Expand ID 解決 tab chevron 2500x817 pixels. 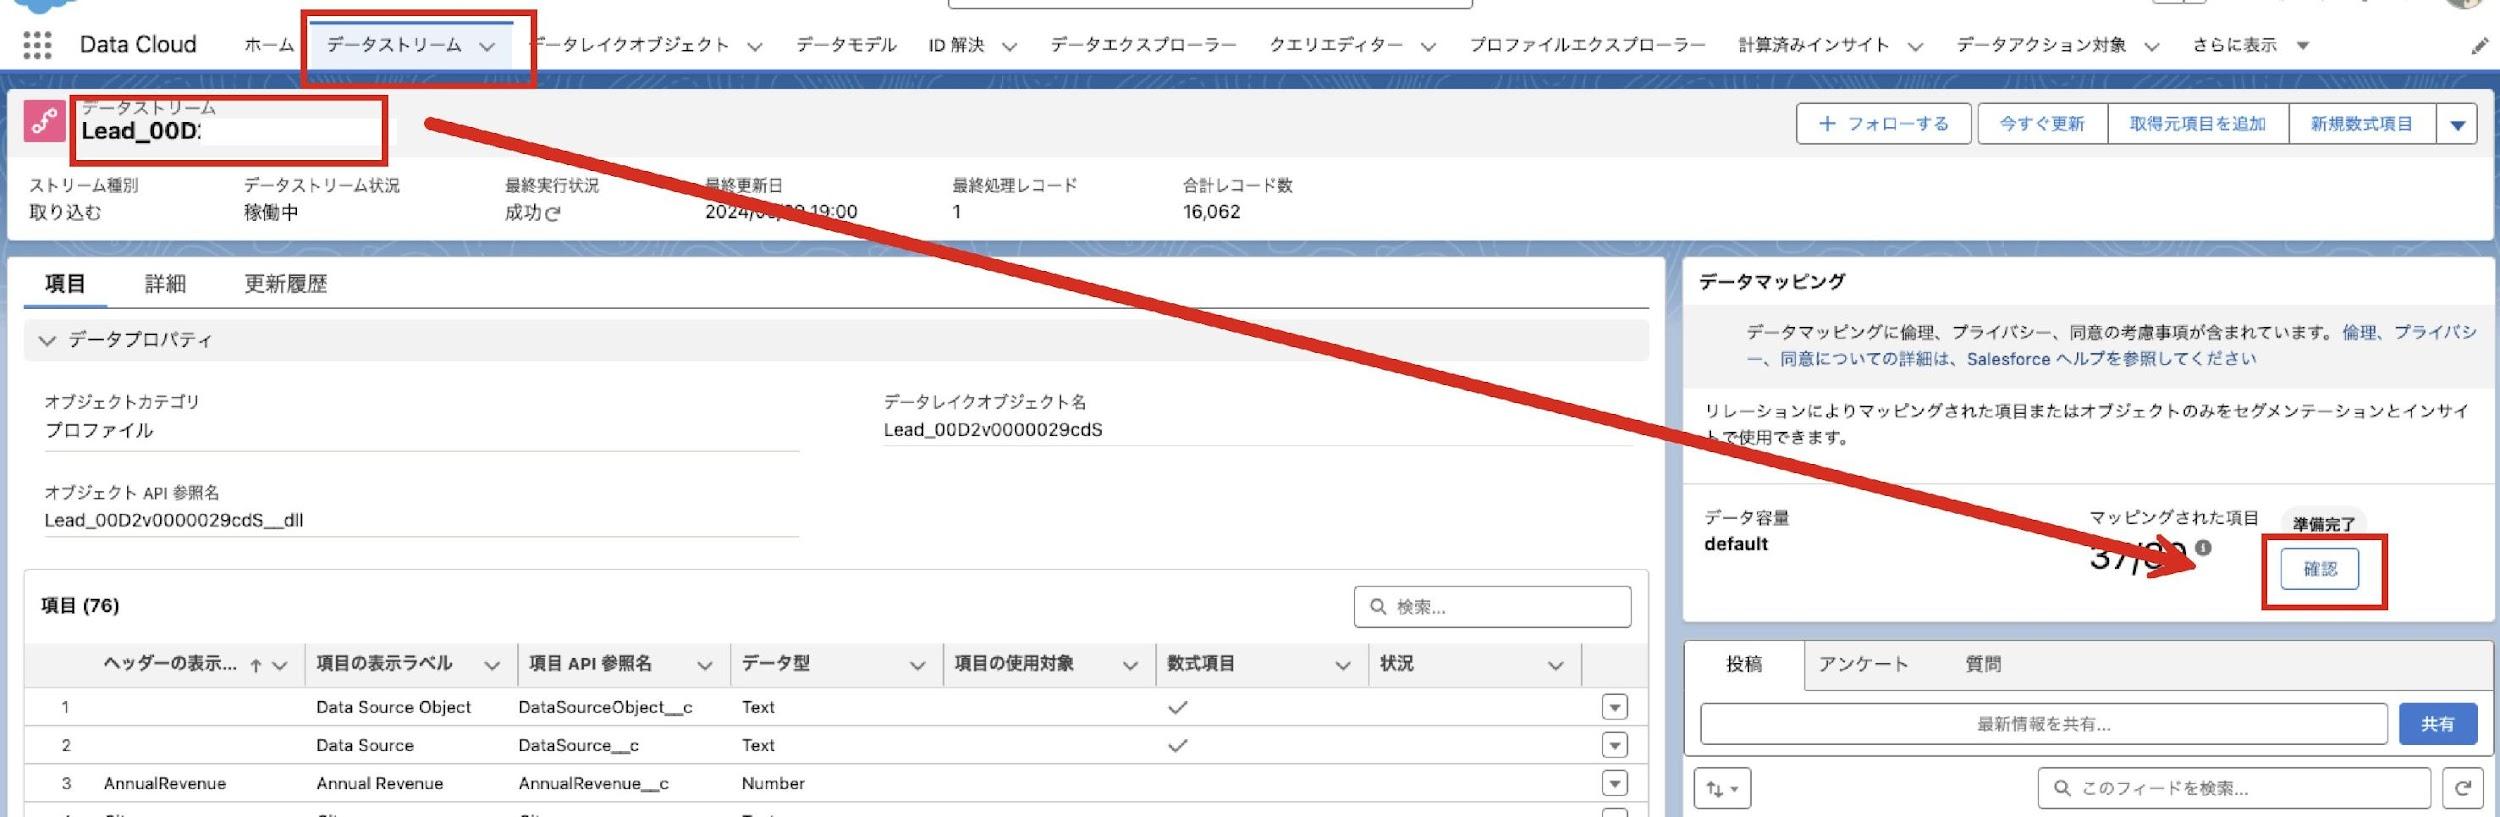tap(1009, 46)
